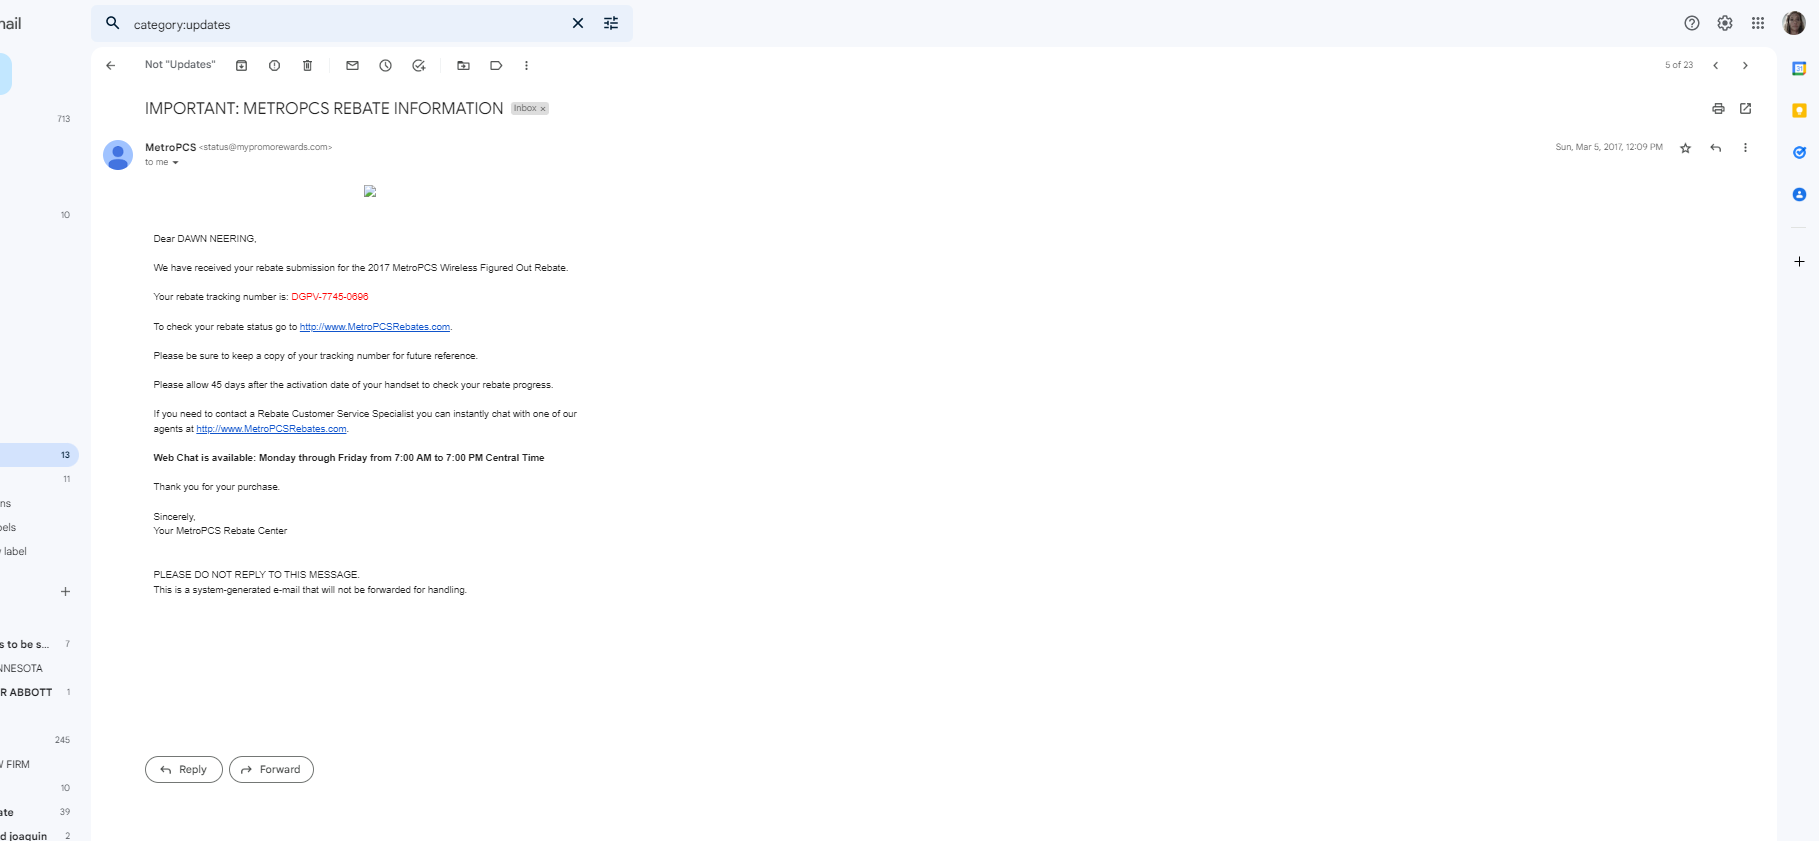Click the MetroPCS sender avatar
The width and height of the screenshot is (1819, 841).
click(x=118, y=155)
